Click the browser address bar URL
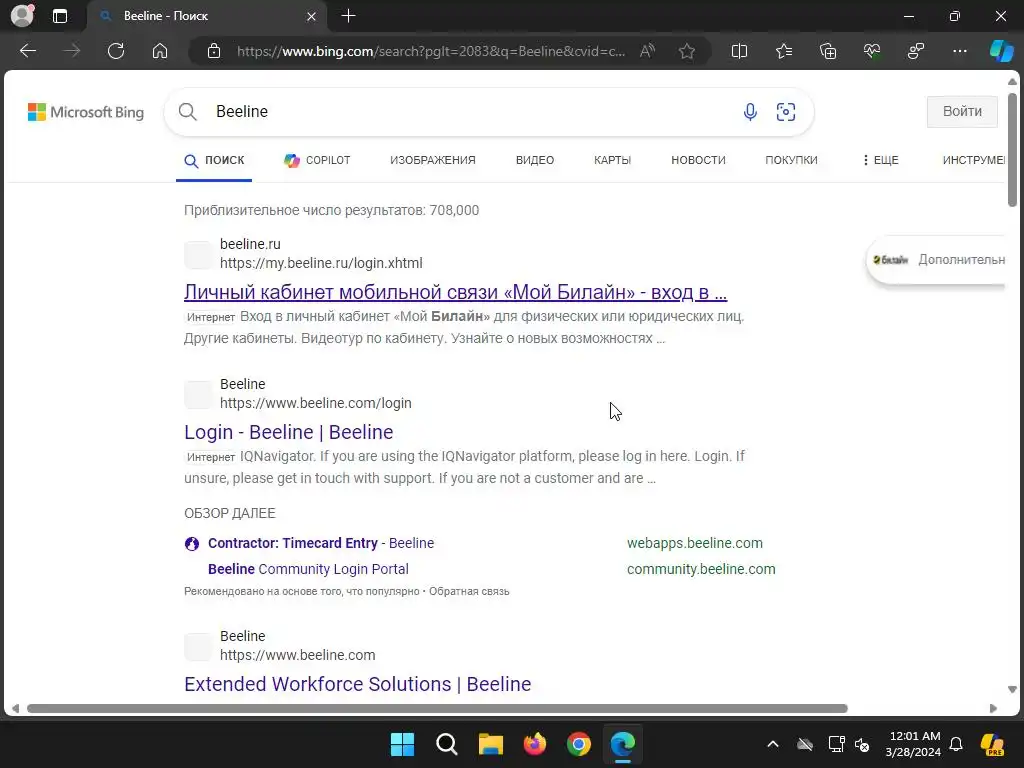1024x768 pixels. pos(431,51)
